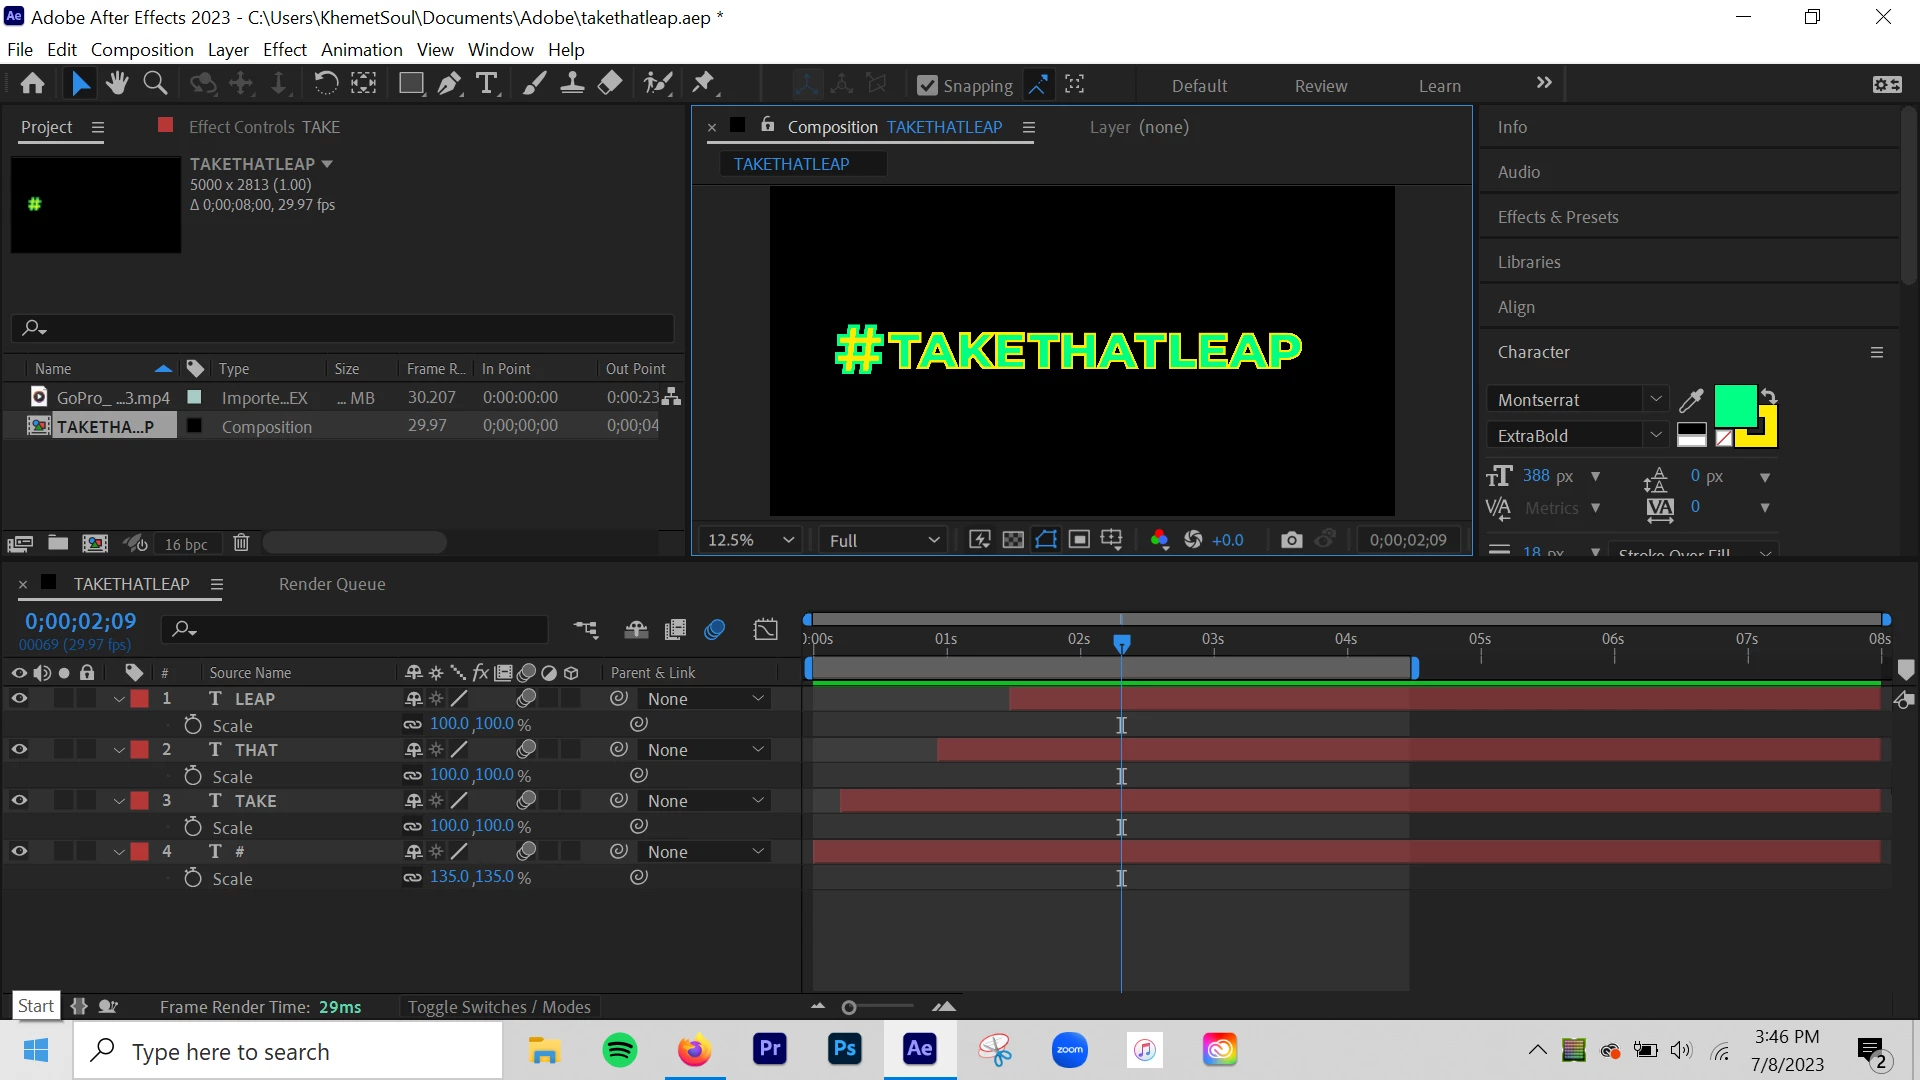Image resolution: width=1920 pixels, height=1080 pixels.
Task: Select the Hand tool
Action: coord(117,84)
